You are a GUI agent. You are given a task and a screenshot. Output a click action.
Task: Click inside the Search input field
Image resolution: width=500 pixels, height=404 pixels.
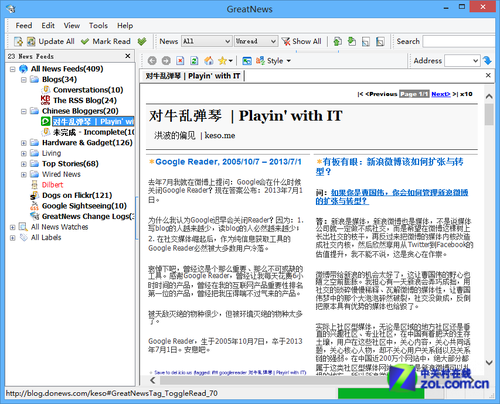[459, 41]
